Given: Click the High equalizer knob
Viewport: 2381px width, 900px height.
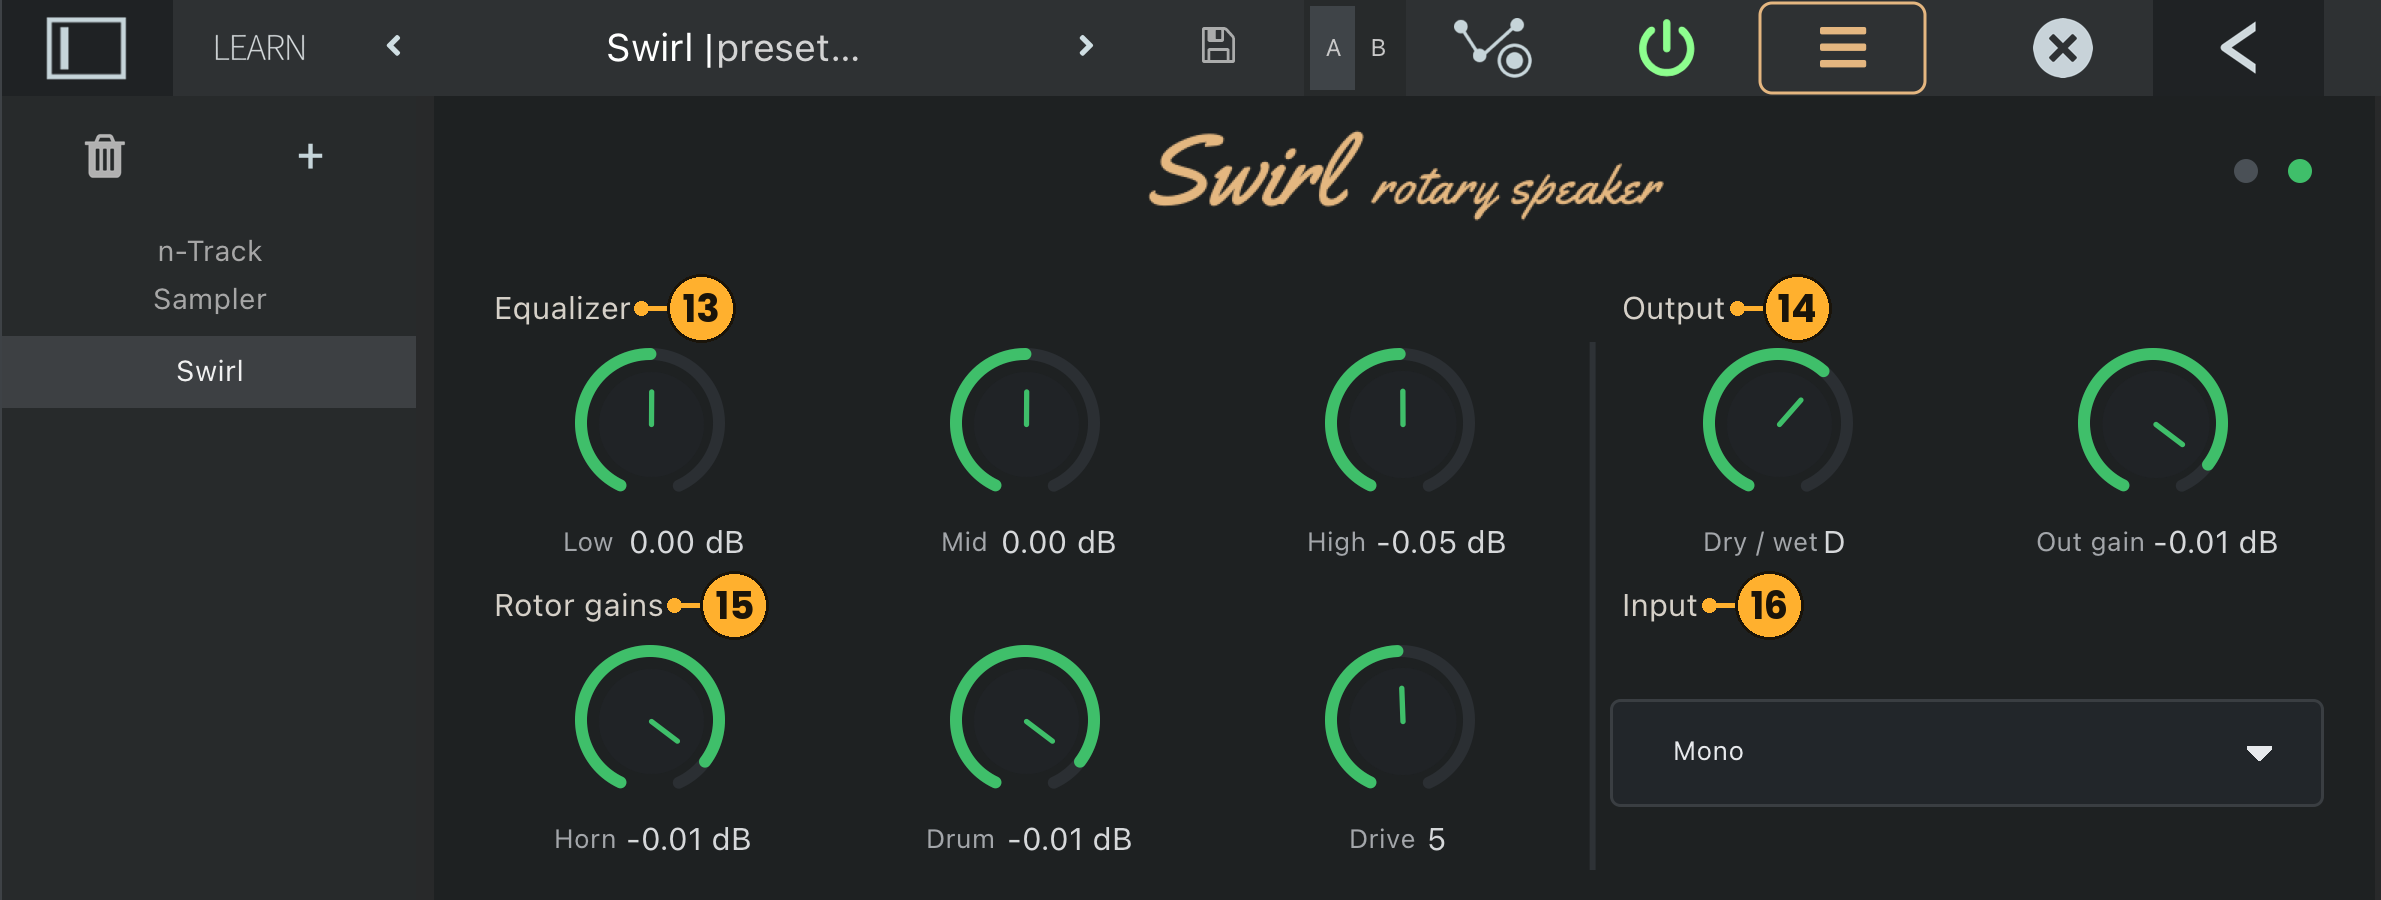Looking at the screenshot, I should (1400, 422).
